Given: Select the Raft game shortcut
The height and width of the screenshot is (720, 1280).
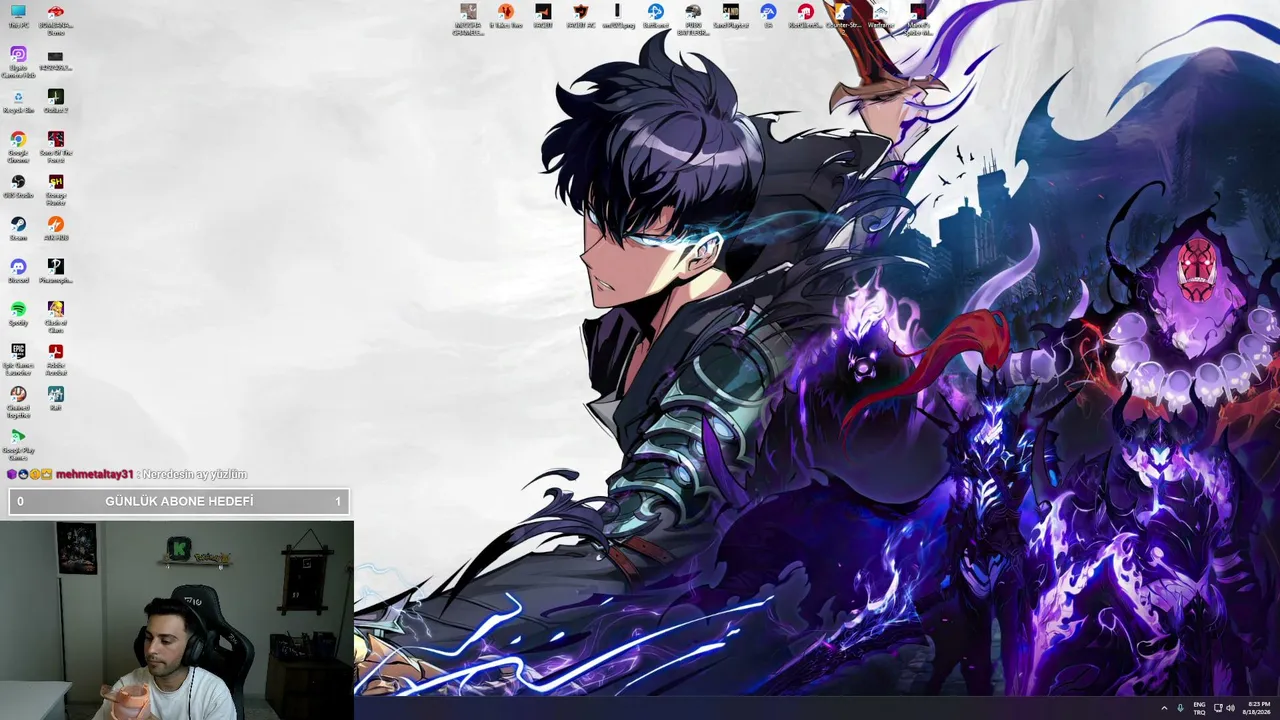Looking at the screenshot, I should tap(56, 399).
